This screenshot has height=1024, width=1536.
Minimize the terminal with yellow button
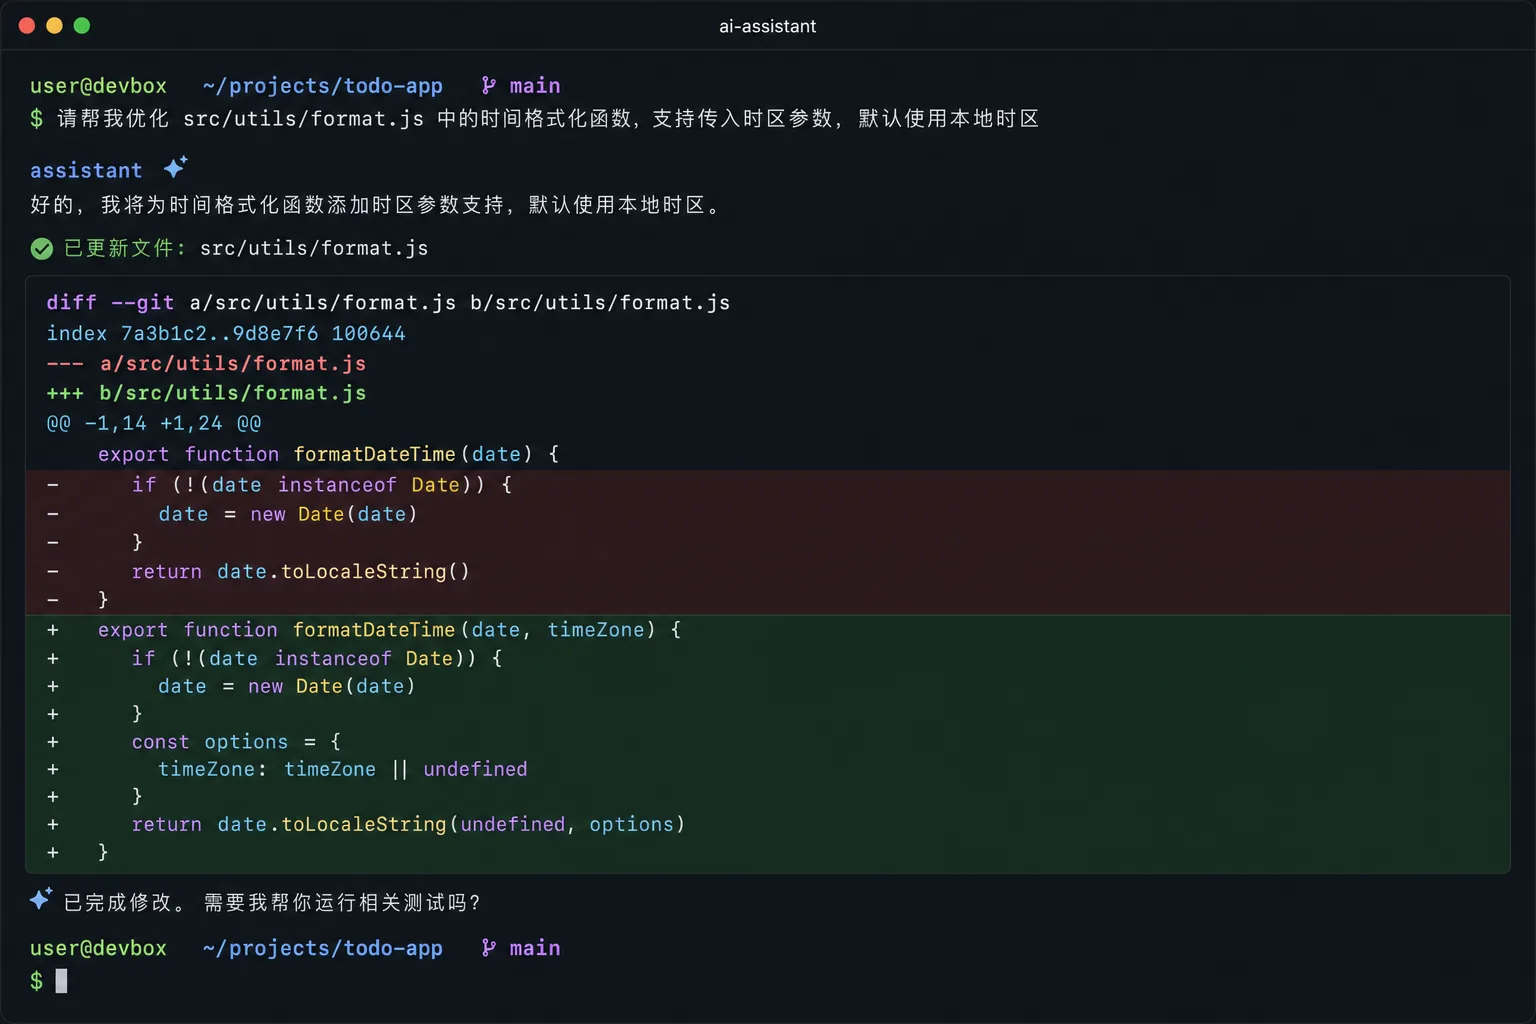[54, 26]
